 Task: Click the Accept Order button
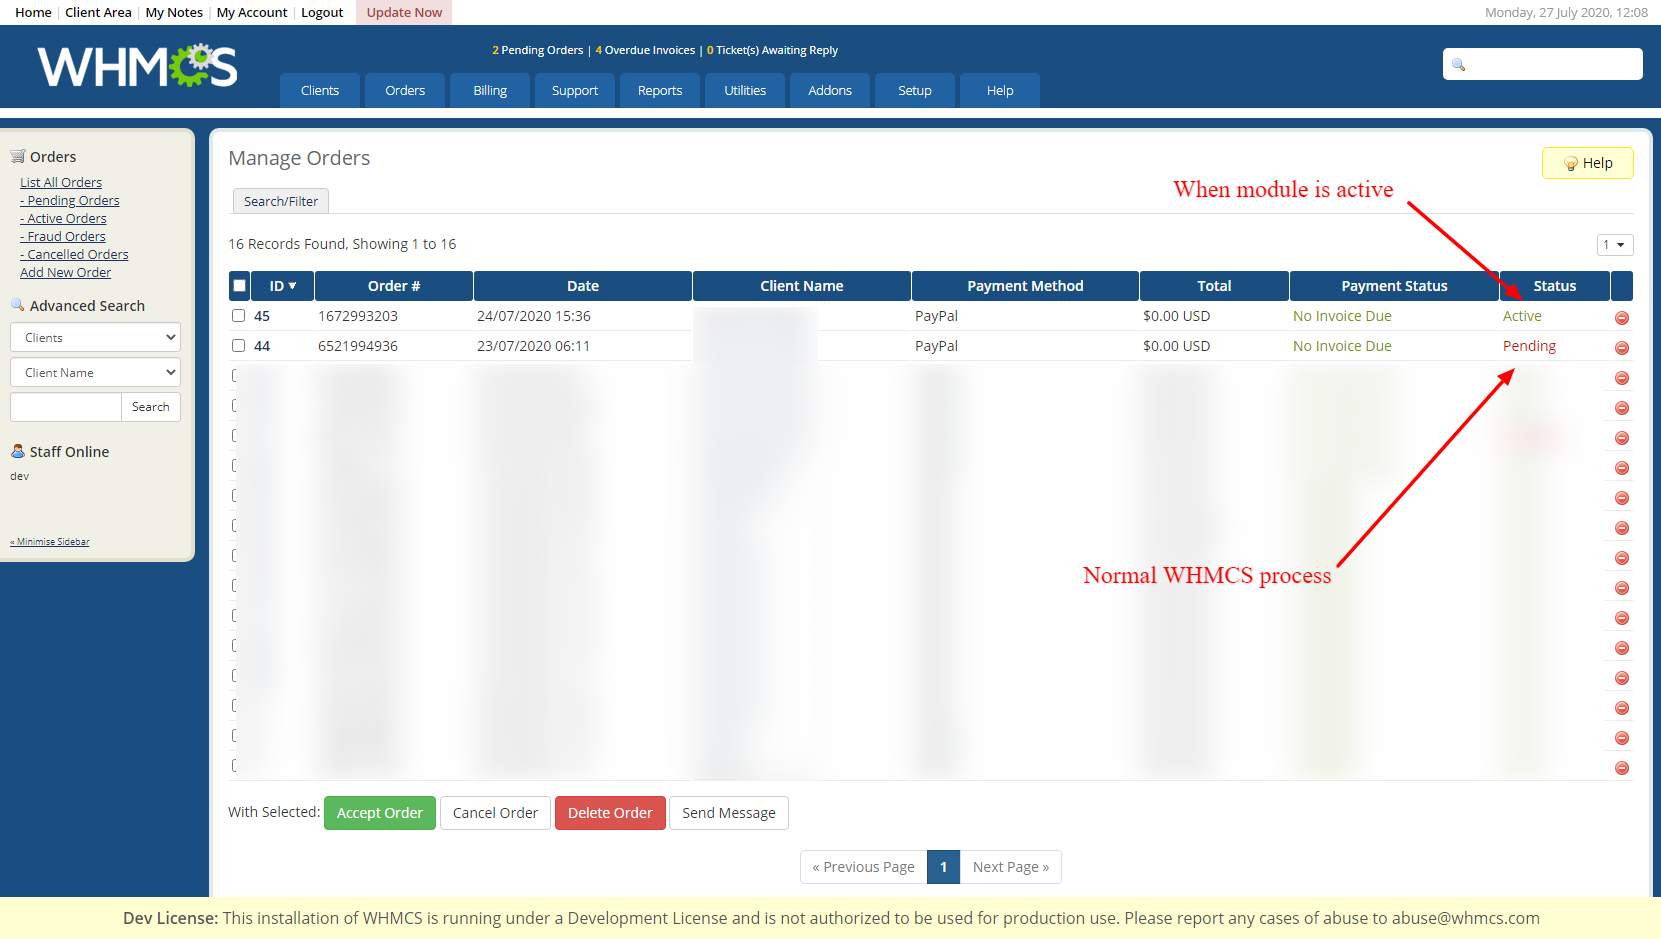379,813
